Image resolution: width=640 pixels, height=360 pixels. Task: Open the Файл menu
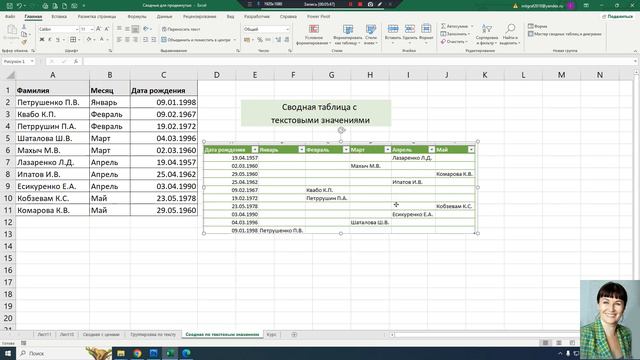[x=10, y=17]
